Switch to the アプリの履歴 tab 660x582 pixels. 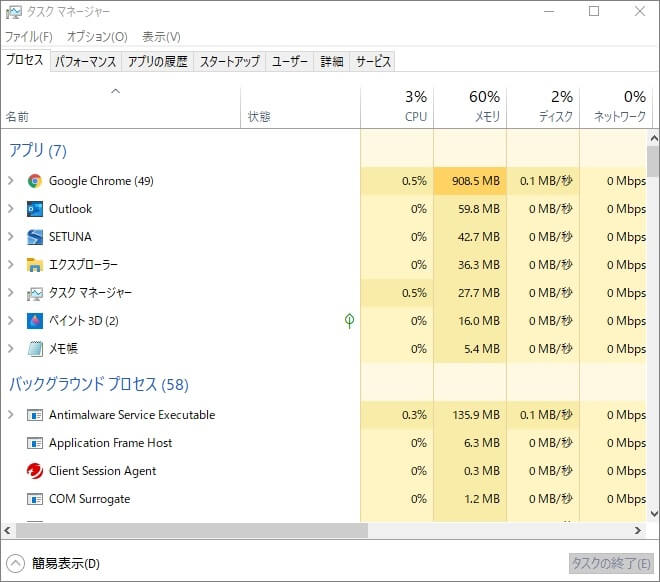[158, 62]
